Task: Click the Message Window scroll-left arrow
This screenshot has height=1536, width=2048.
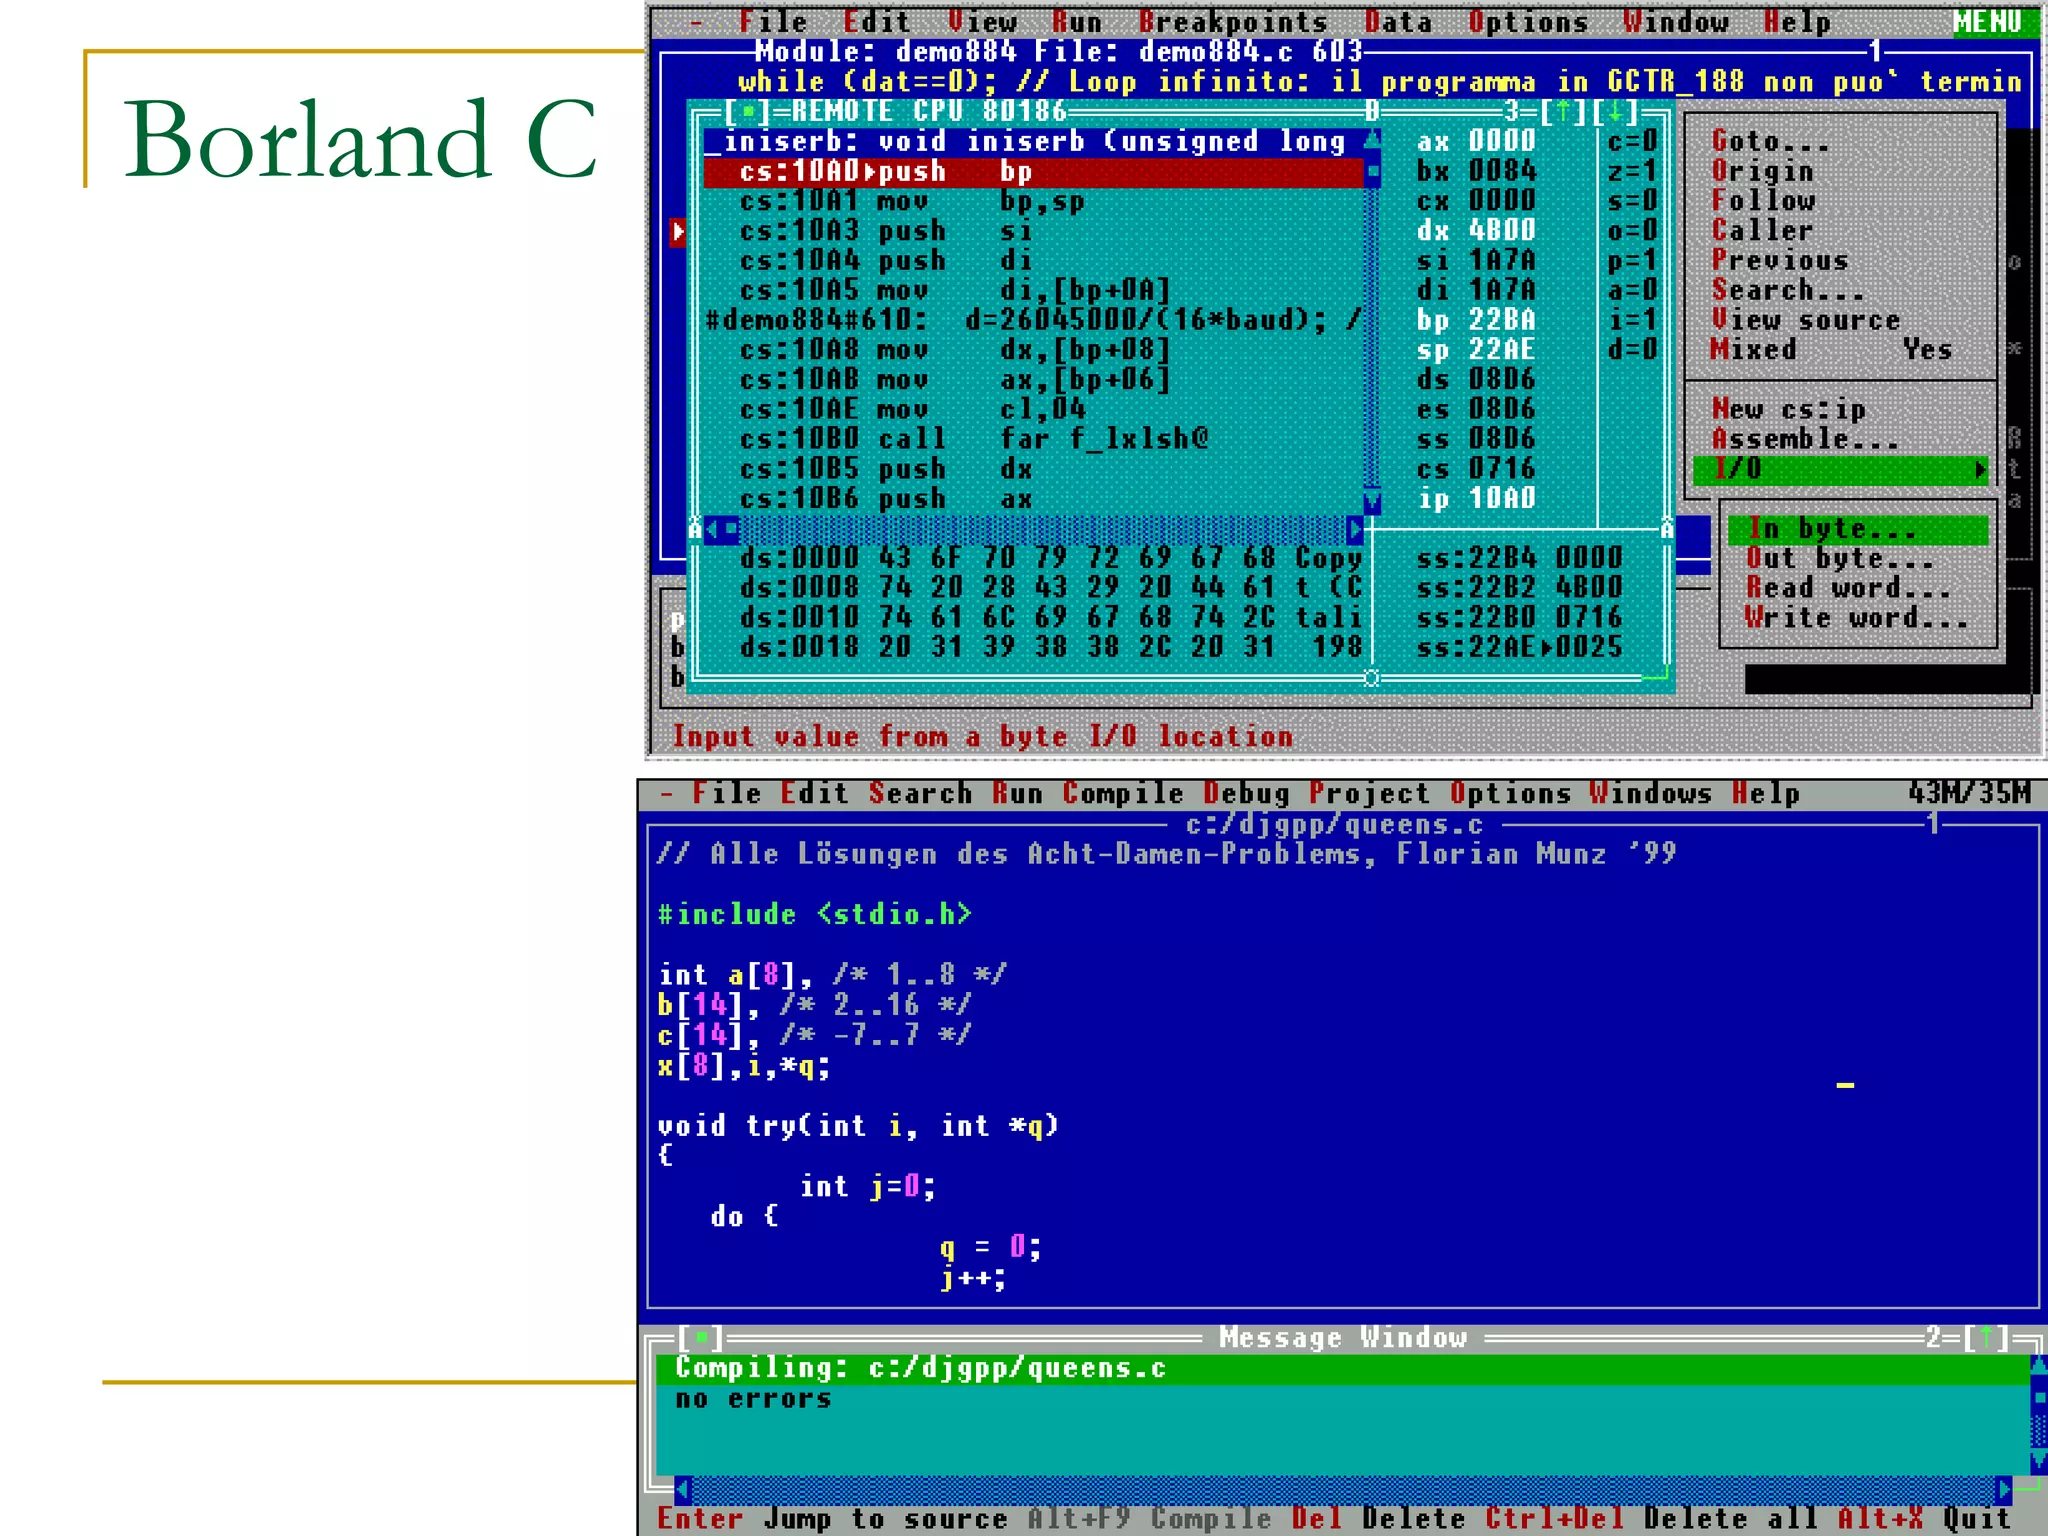Action: tap(683, 1489)
